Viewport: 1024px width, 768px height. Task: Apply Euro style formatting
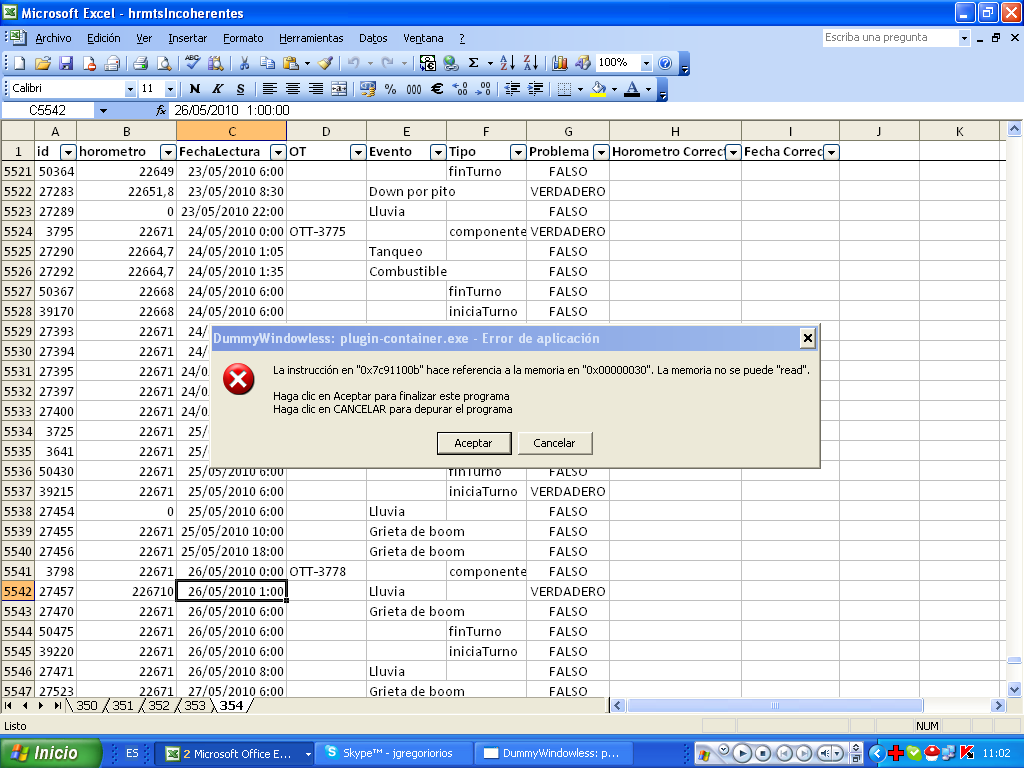(x=437, y=89)
